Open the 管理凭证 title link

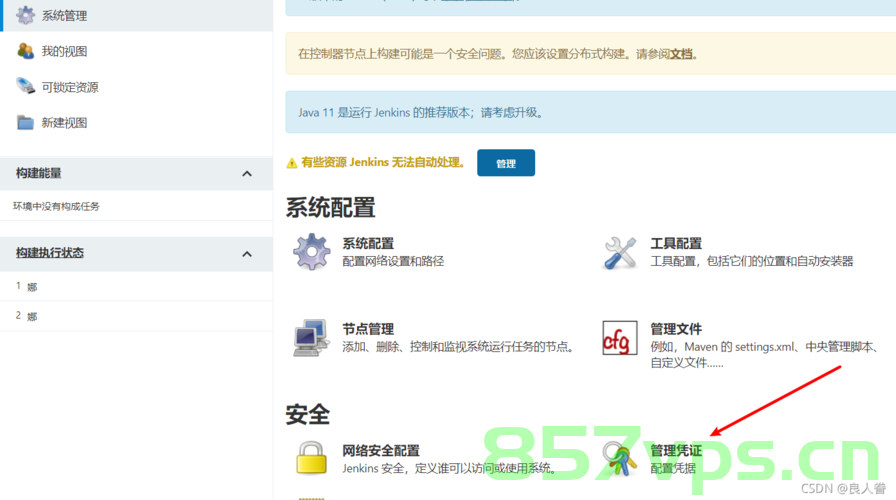pyautogui.click(x=676, y=451)
